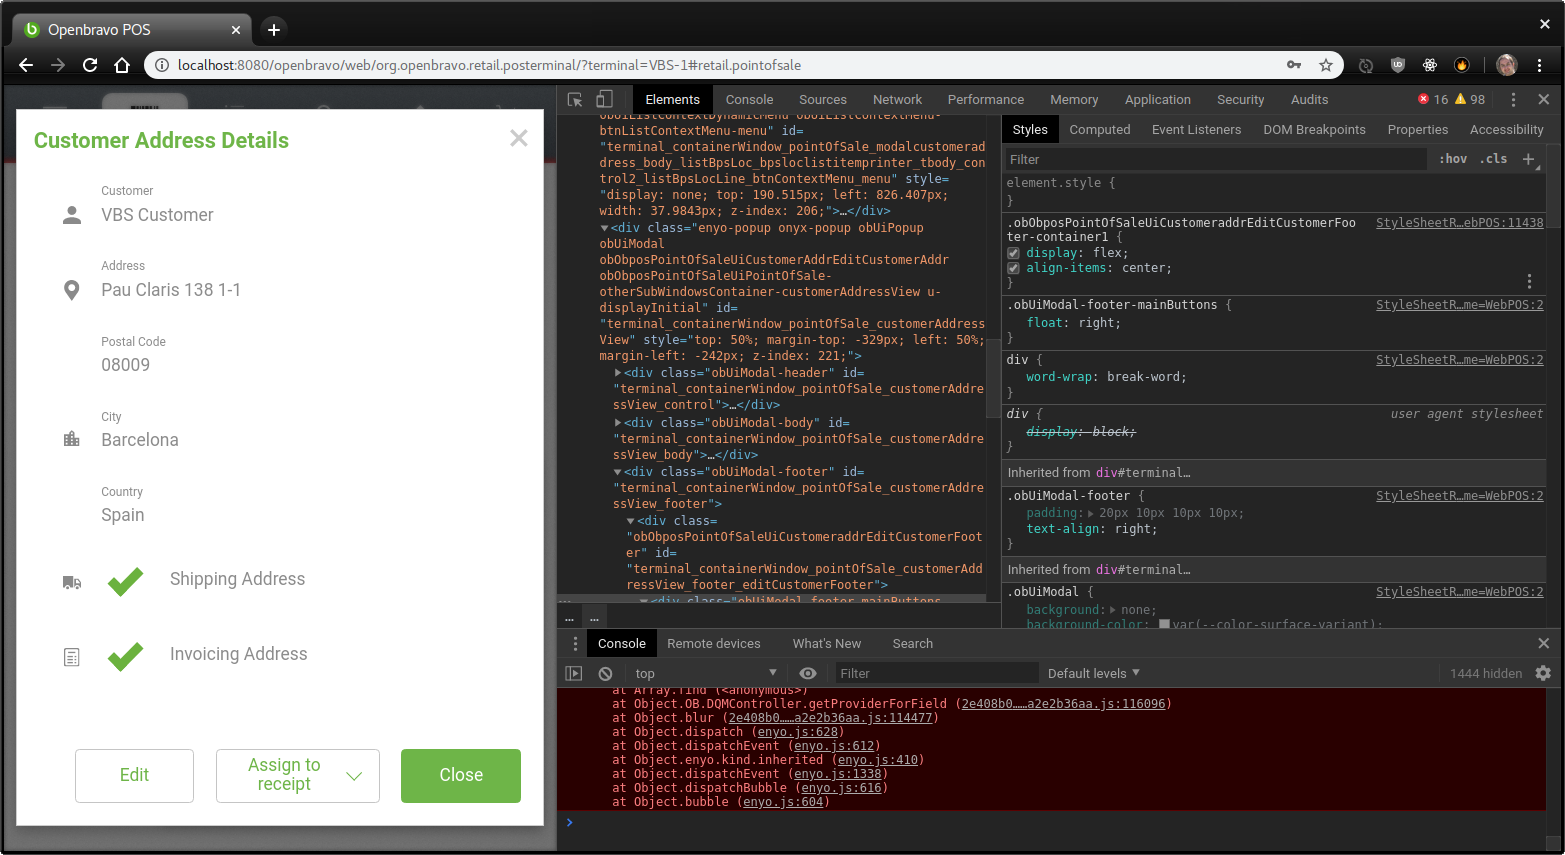Open the Chrome three-dot menu
1565x855 pixels.
(1540, 65)
